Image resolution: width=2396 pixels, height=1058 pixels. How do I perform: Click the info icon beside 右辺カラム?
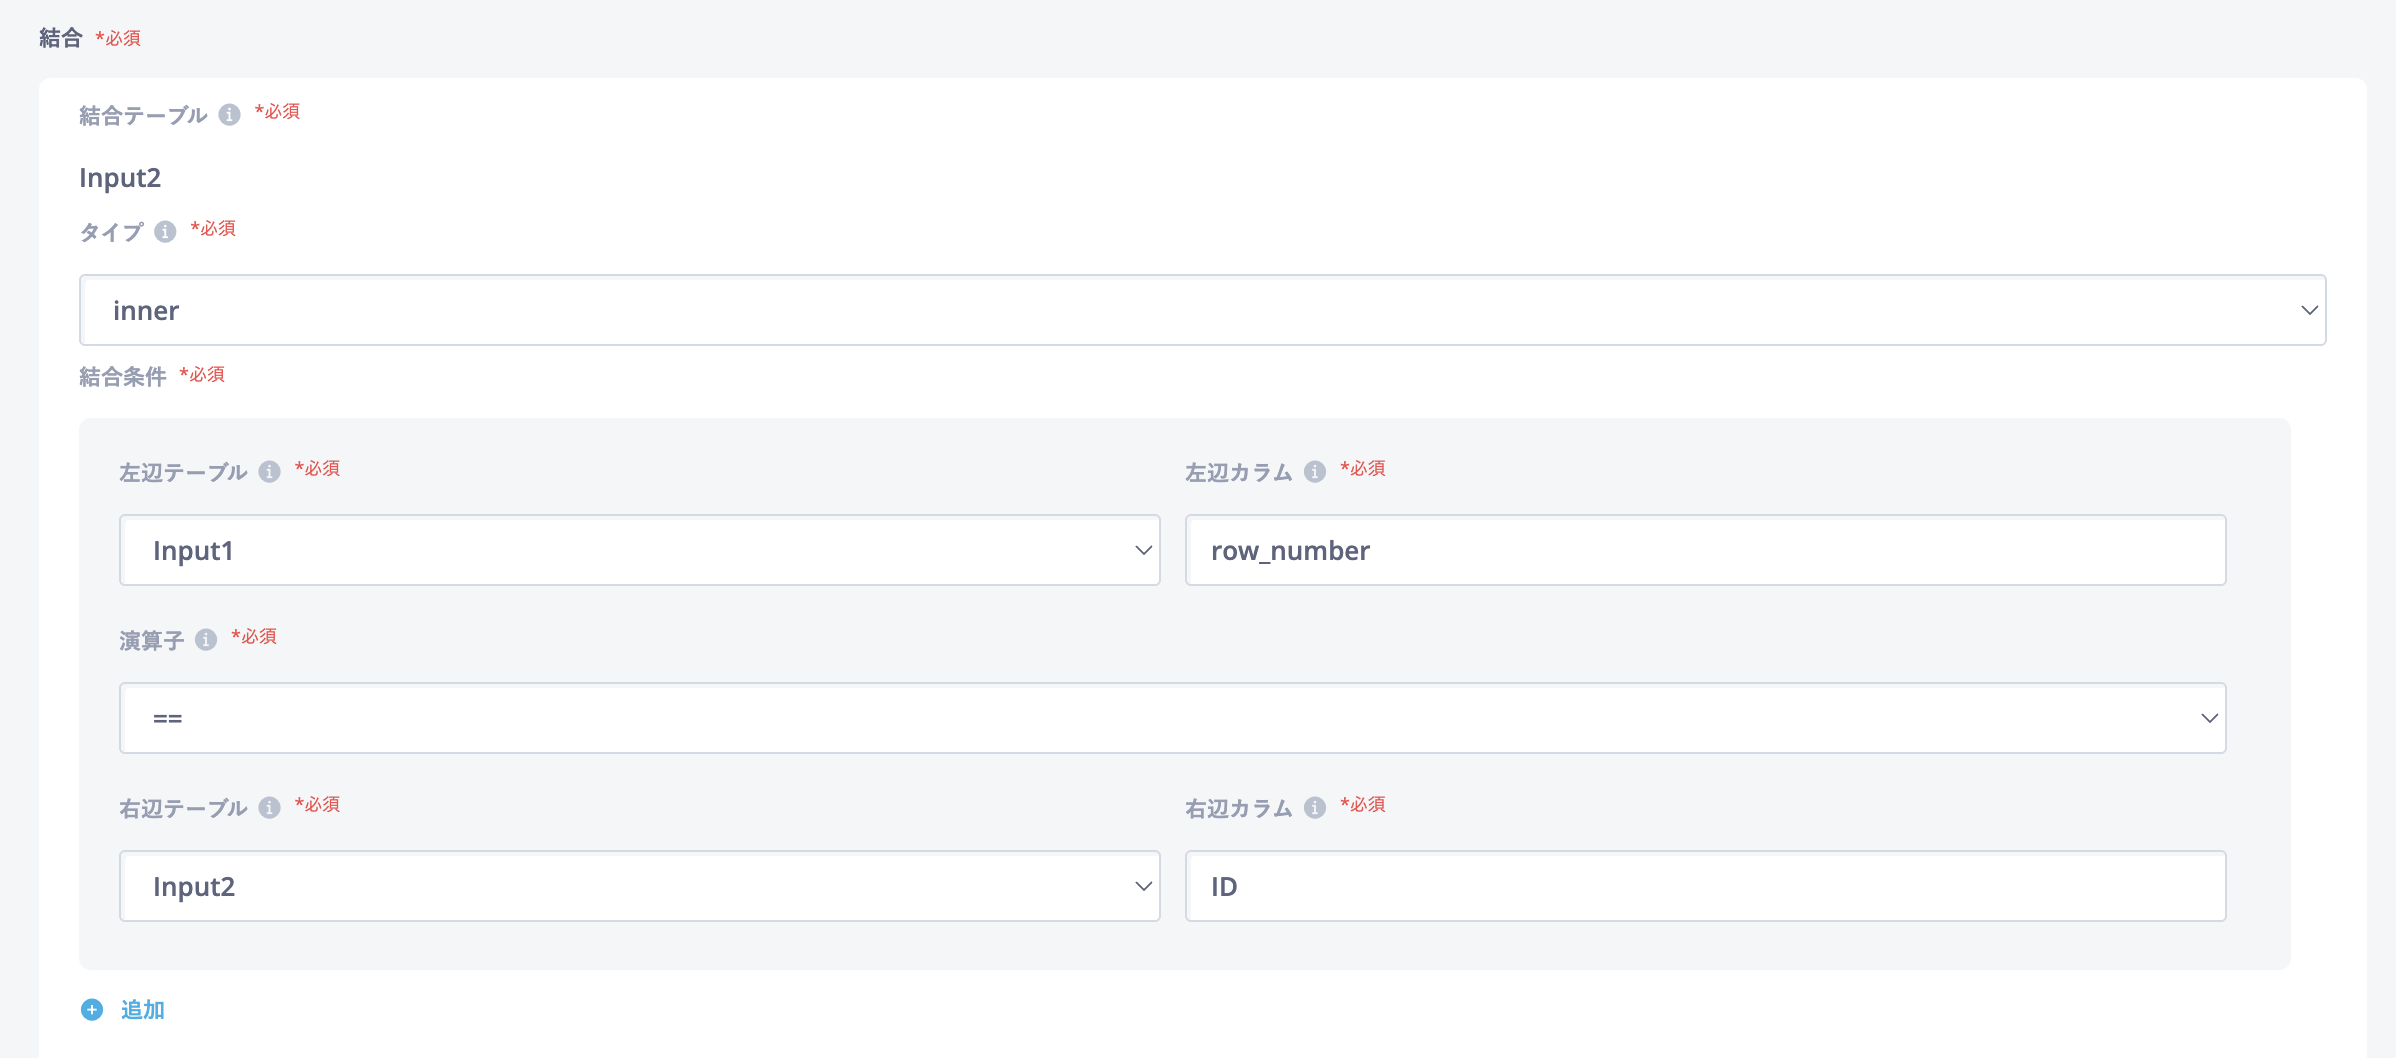click(1315, 808)
